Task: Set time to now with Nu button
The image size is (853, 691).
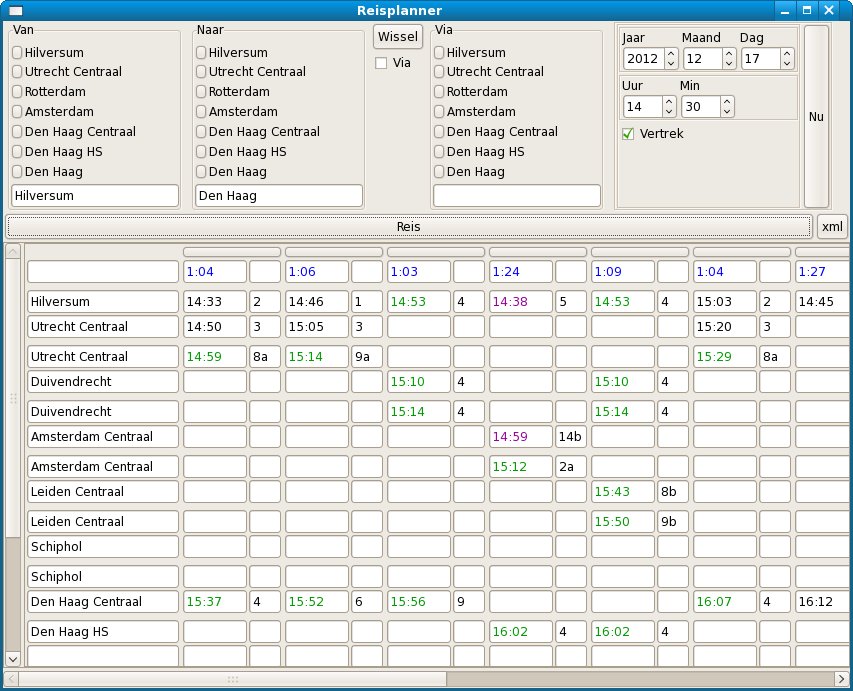Action: [816, 116]
